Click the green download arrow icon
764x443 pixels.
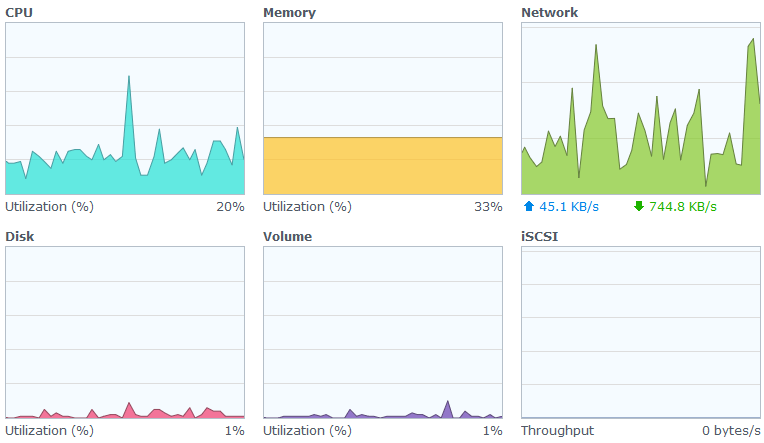click(x=639, y=207)
